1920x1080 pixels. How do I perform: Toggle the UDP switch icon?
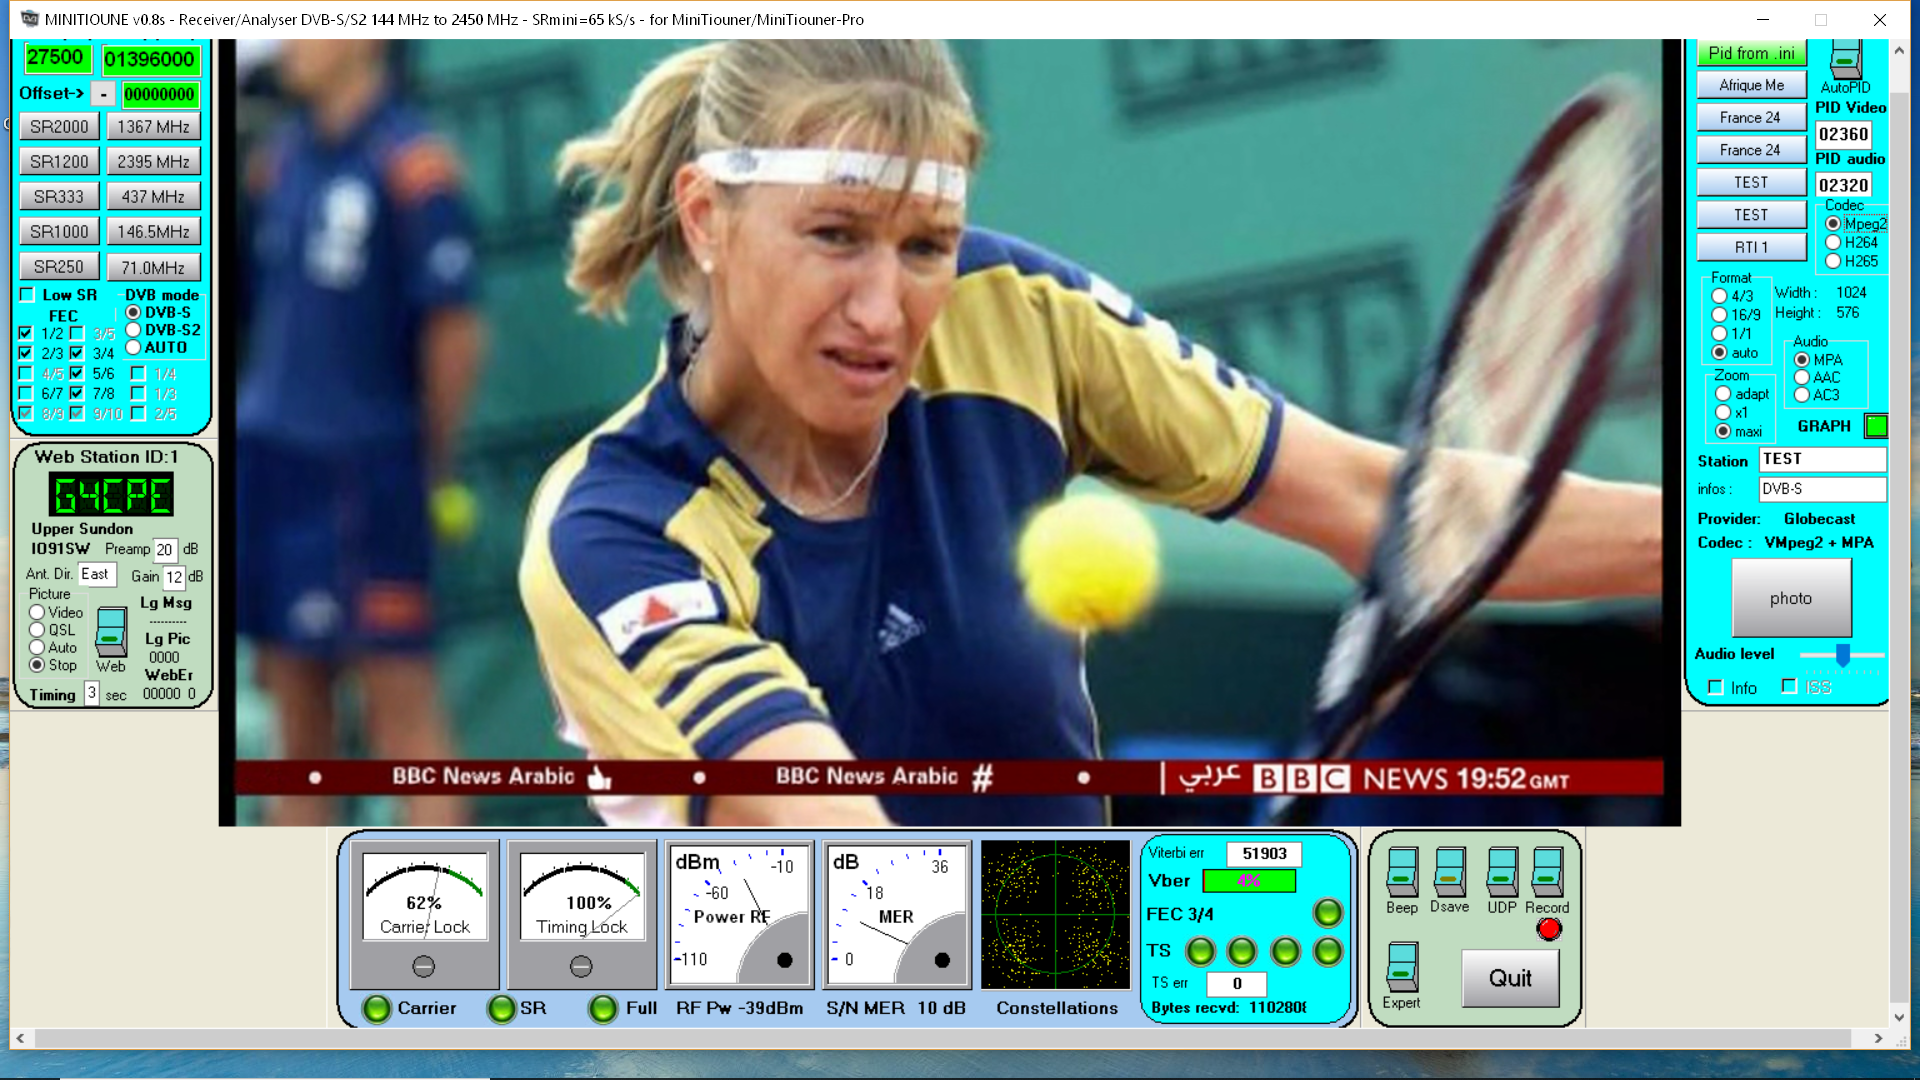point(1501,872)
